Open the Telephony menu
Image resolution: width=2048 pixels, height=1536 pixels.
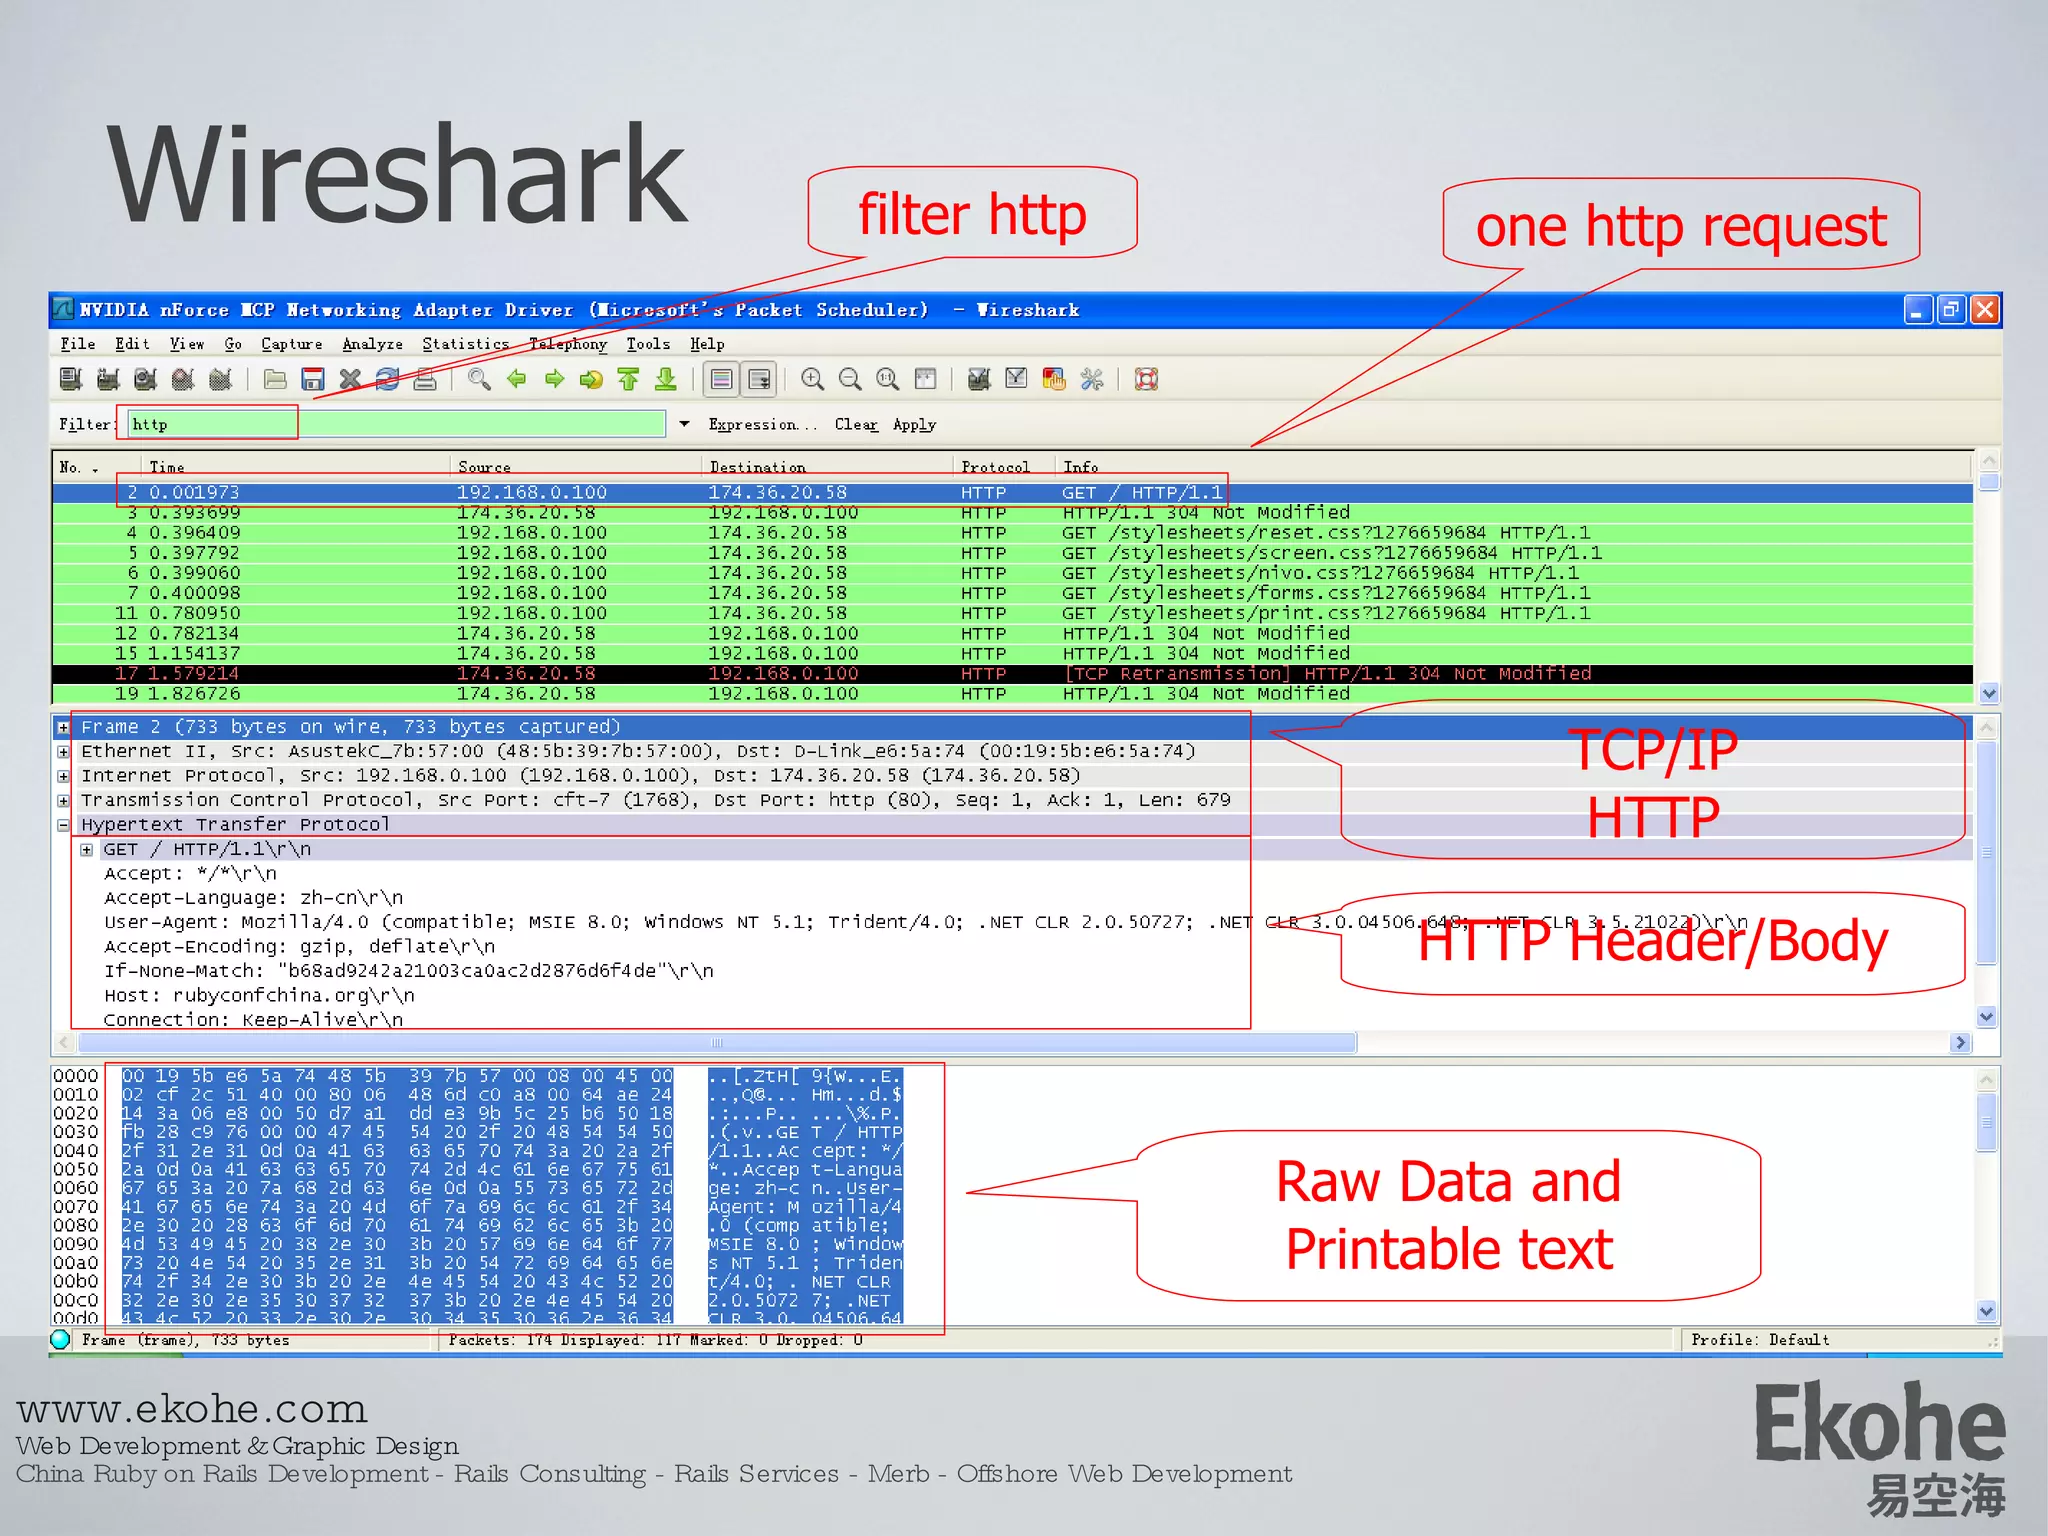568,344
